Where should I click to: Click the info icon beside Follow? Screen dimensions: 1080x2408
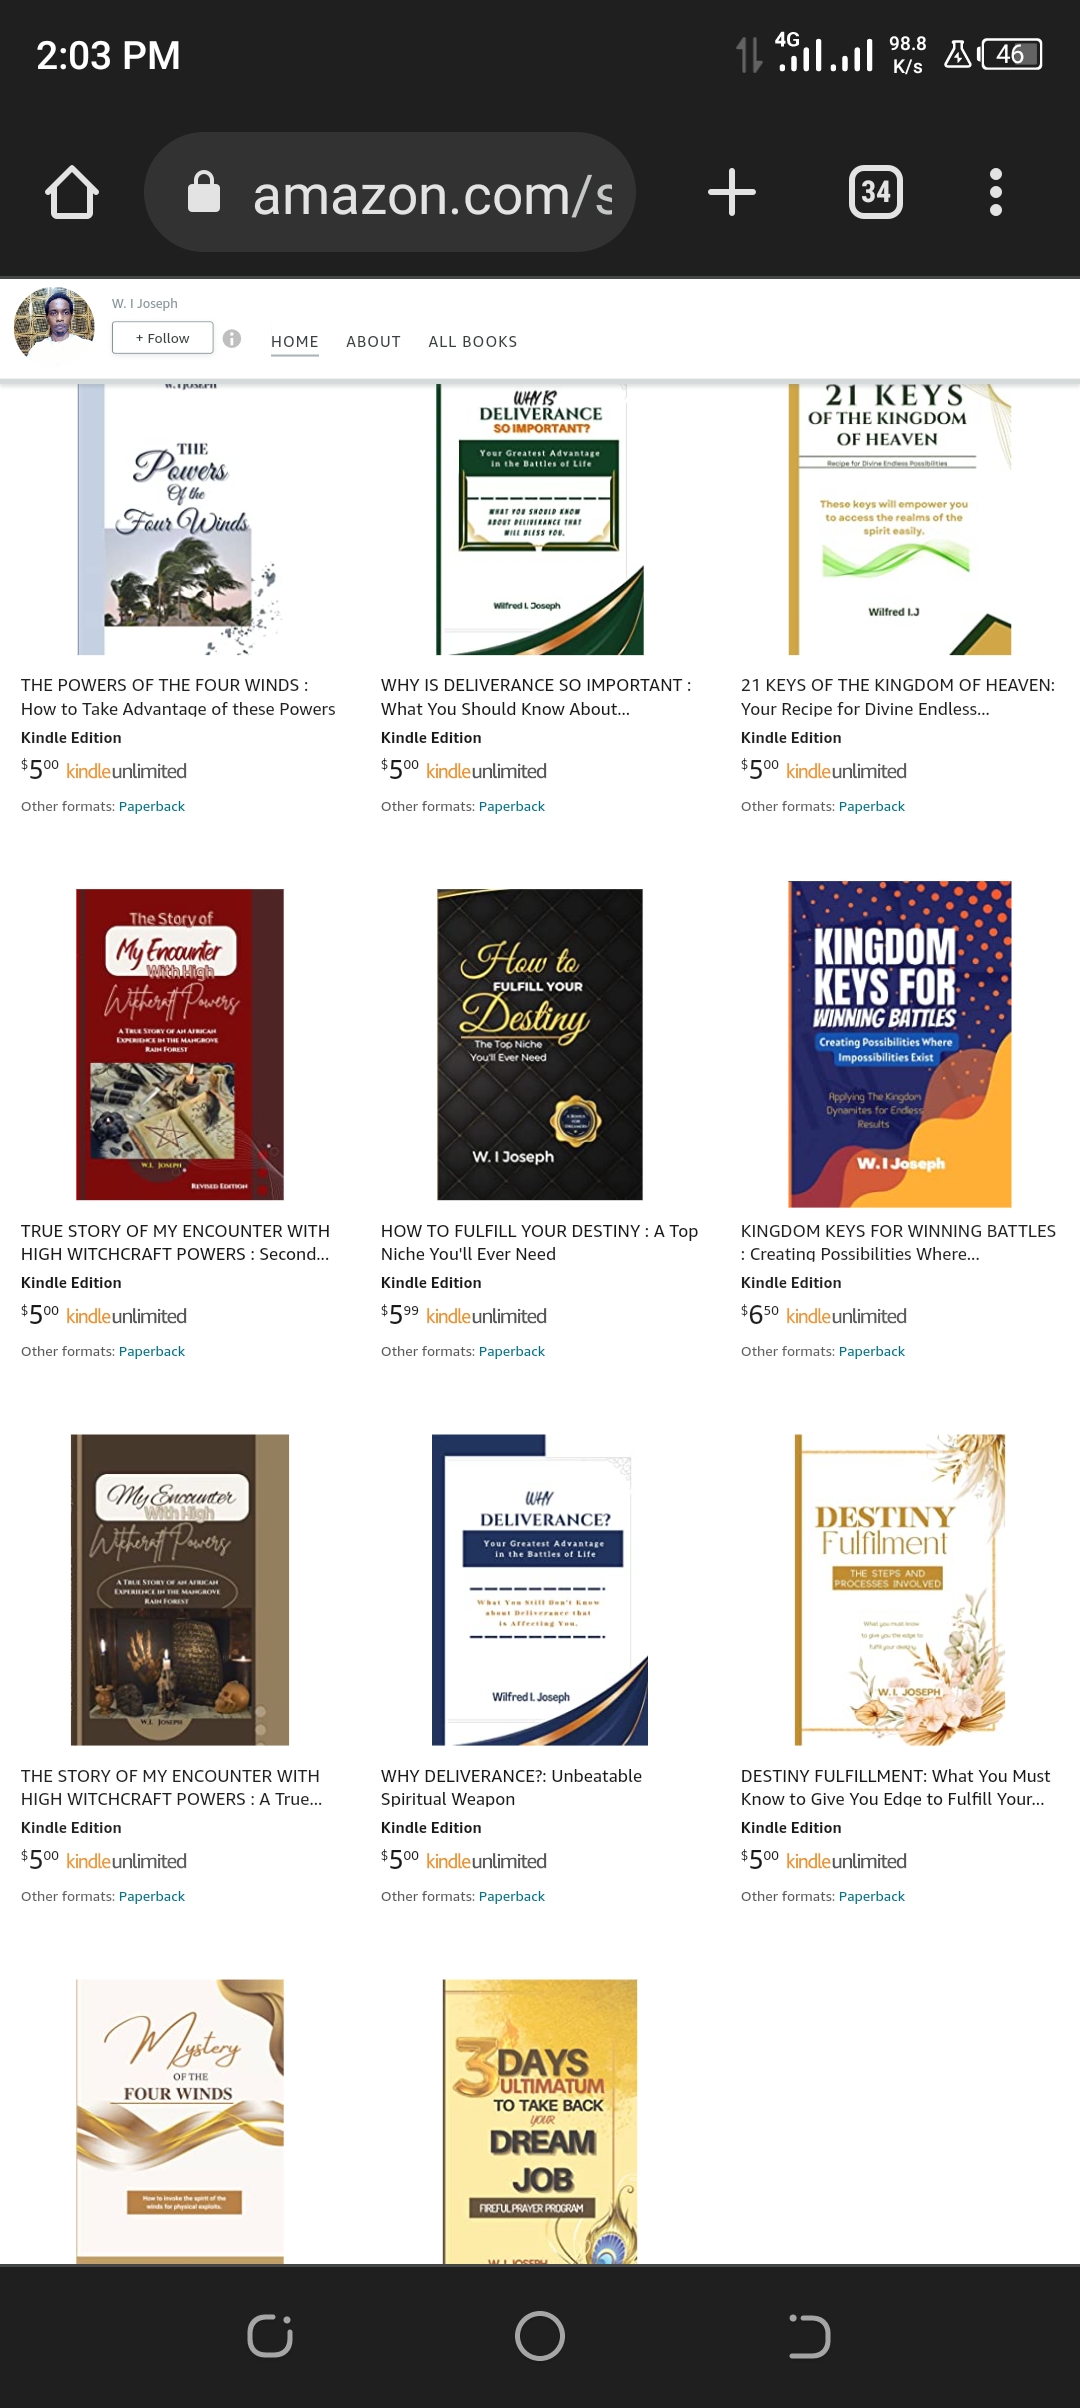232,338
